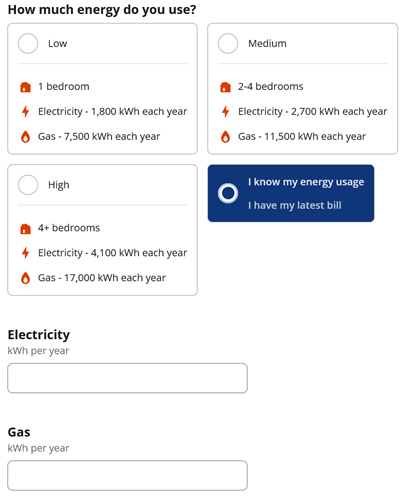
Task: Click the '1 bedroom' text in Low card
Action: tap(64, 87)
